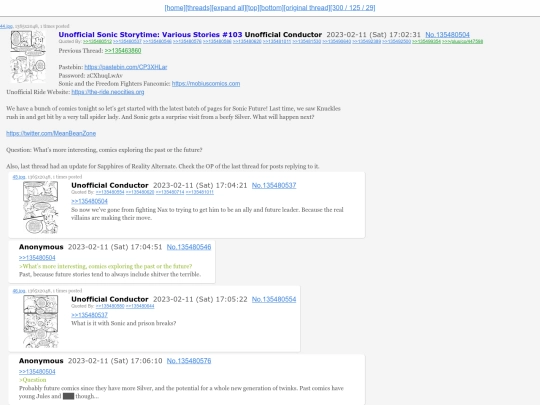Click post number No.135480504
This screenshot has width=540, height=405.
[x=447, y=34]
